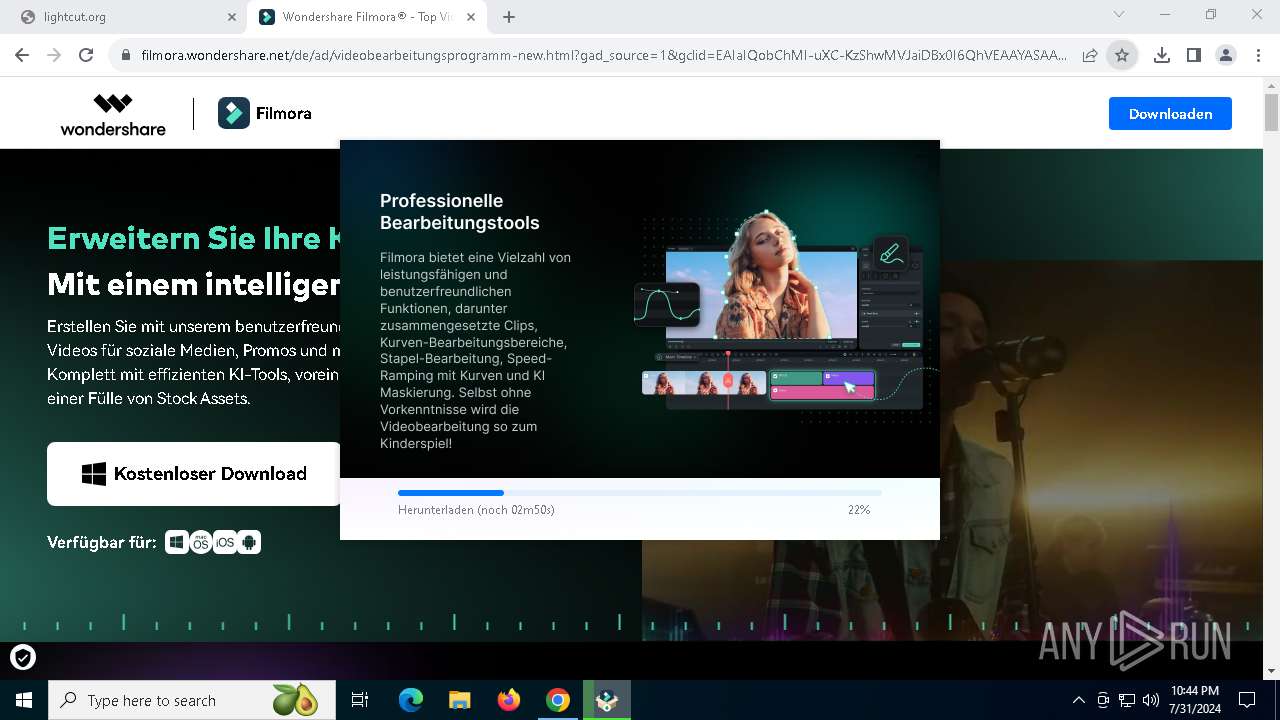Screen dimensions: 1280x720
Task: Reload the page with the refresh icon
Action: (x=86, y=56)
